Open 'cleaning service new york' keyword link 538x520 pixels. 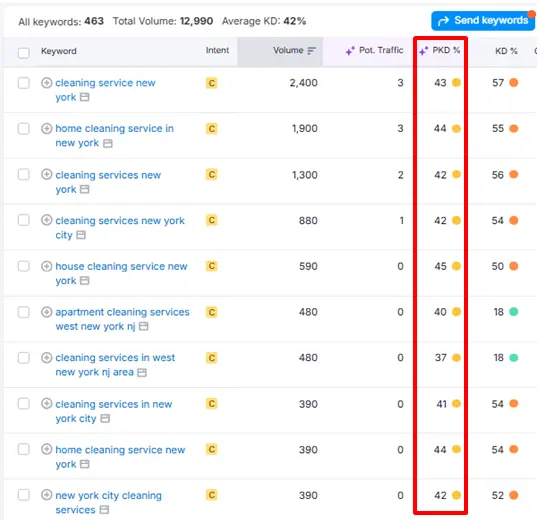click(x=105, y=90)
